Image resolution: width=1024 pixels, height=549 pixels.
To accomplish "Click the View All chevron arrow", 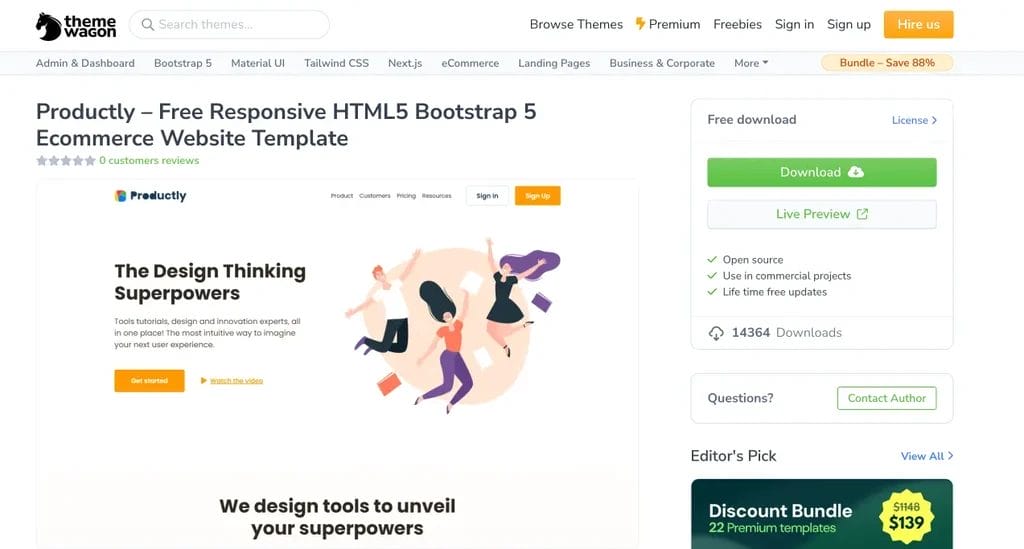I will click(x=950, y=456).
